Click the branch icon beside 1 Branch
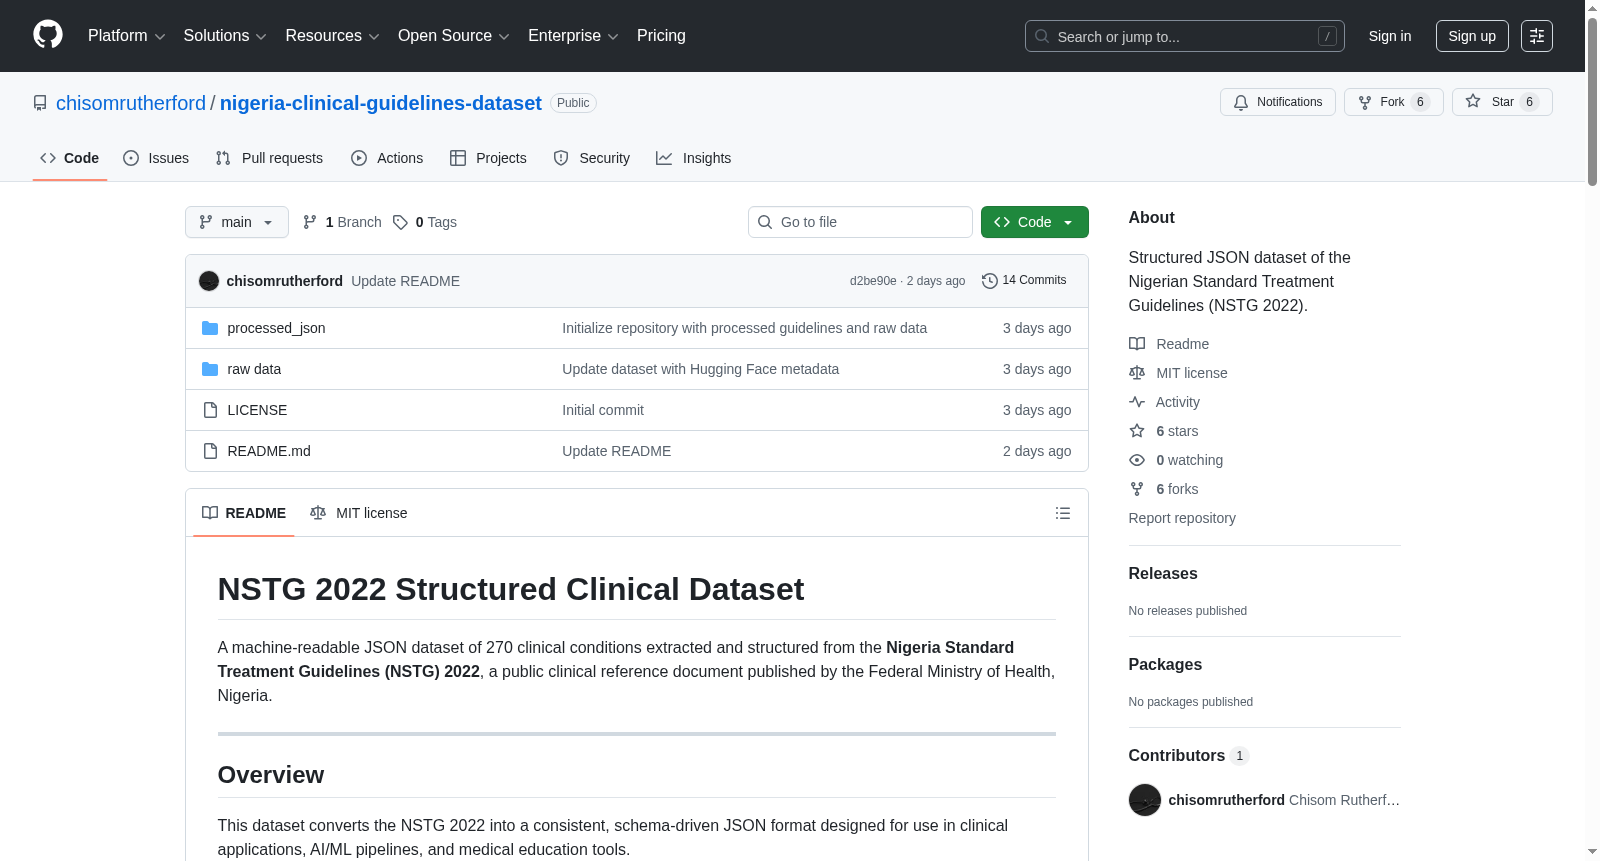The height and width of the screenshot is (861, 1600). click(x=310, y=222)
